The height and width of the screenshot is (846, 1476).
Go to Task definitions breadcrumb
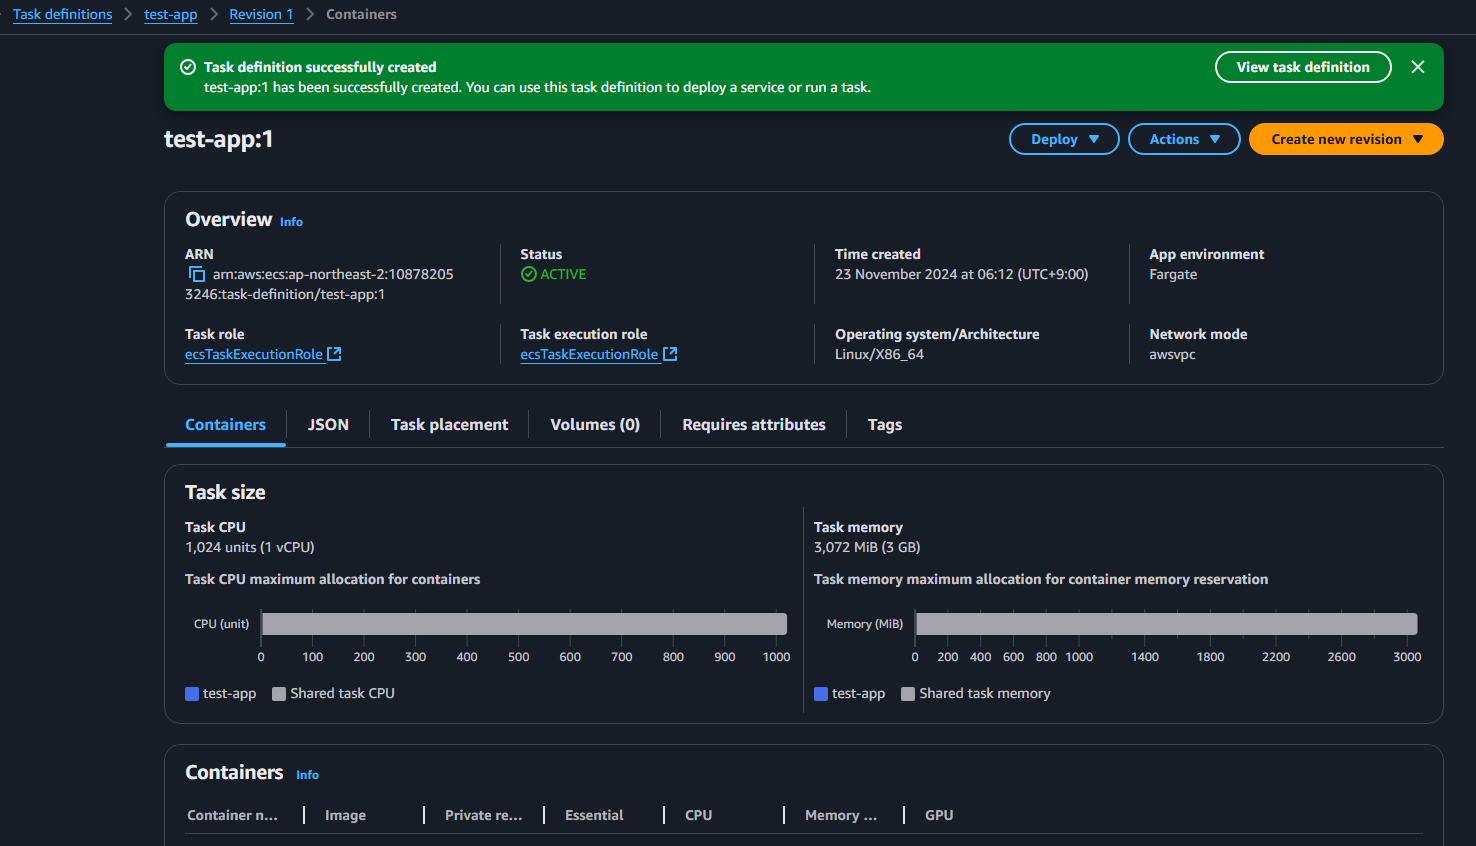tap(62, 14)
